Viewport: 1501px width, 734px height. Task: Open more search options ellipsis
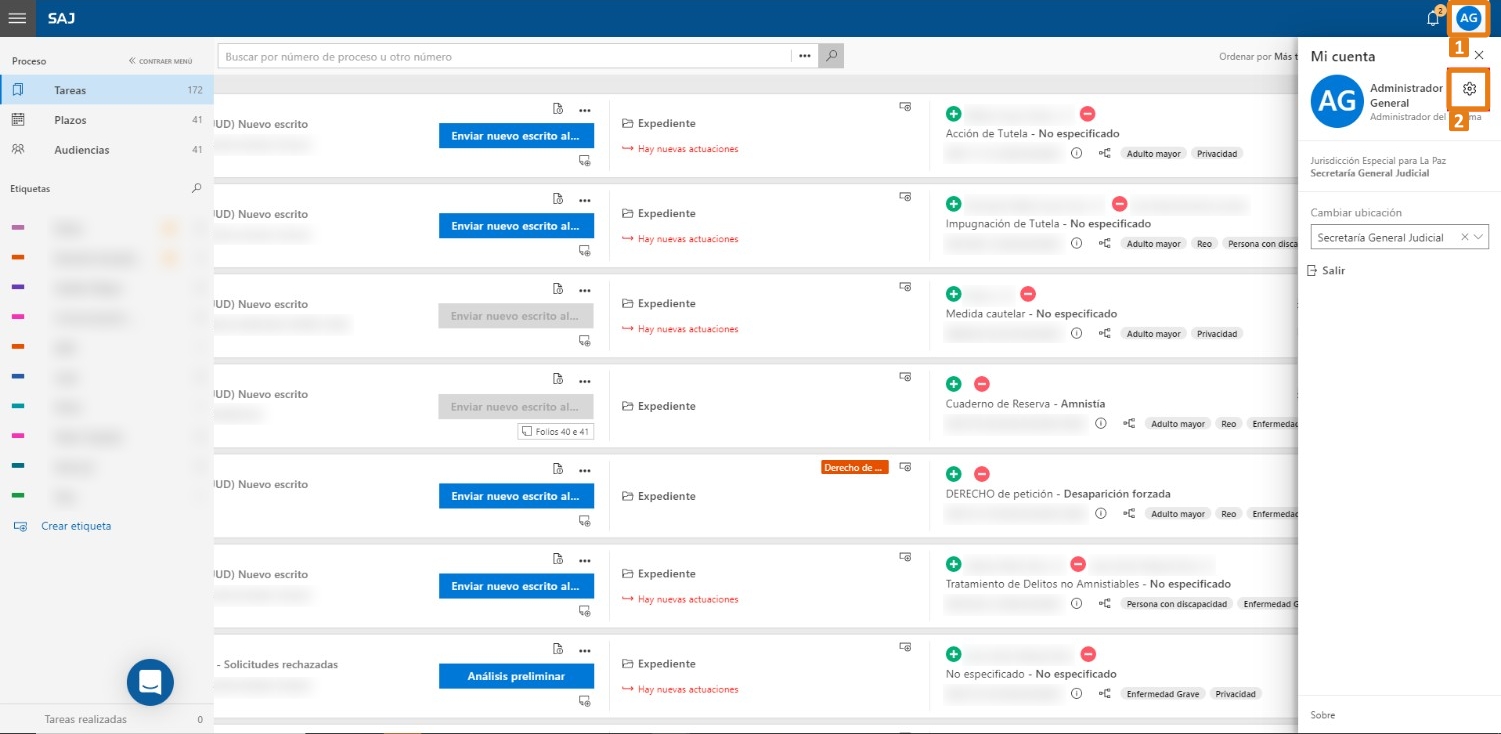[x=805, y=57]
